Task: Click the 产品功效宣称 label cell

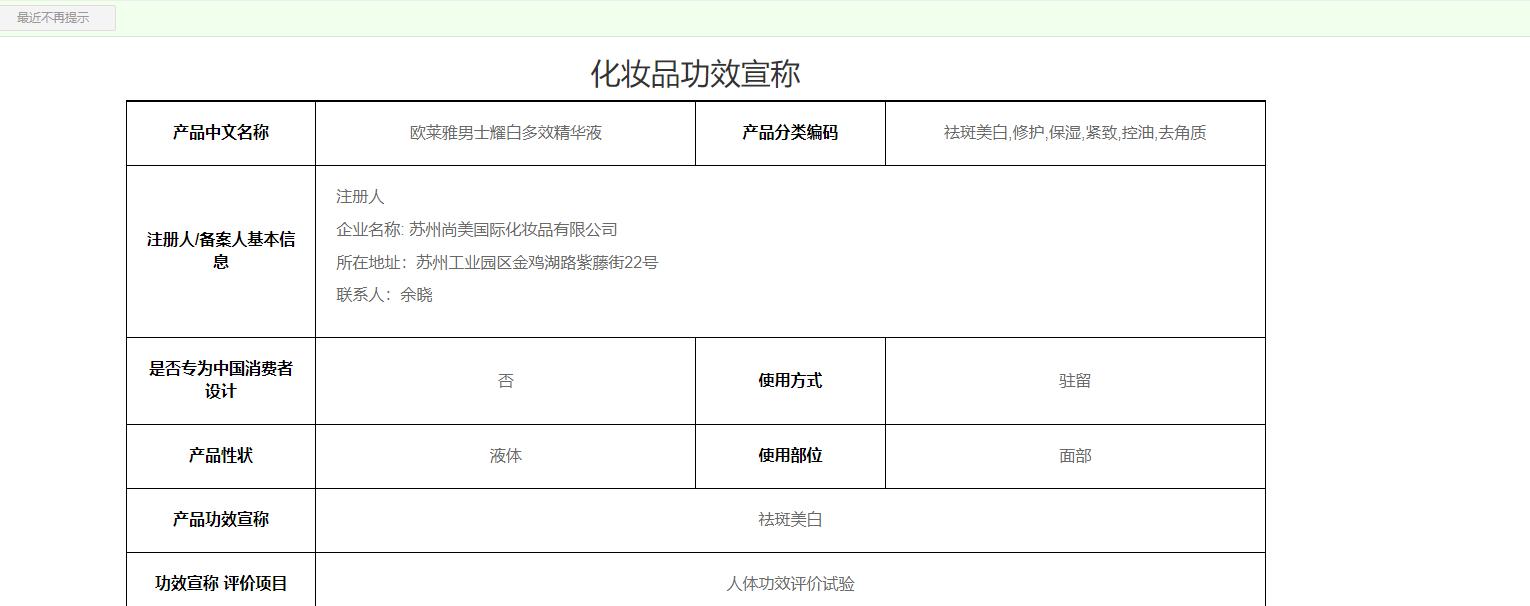Action: pos(221,520)
